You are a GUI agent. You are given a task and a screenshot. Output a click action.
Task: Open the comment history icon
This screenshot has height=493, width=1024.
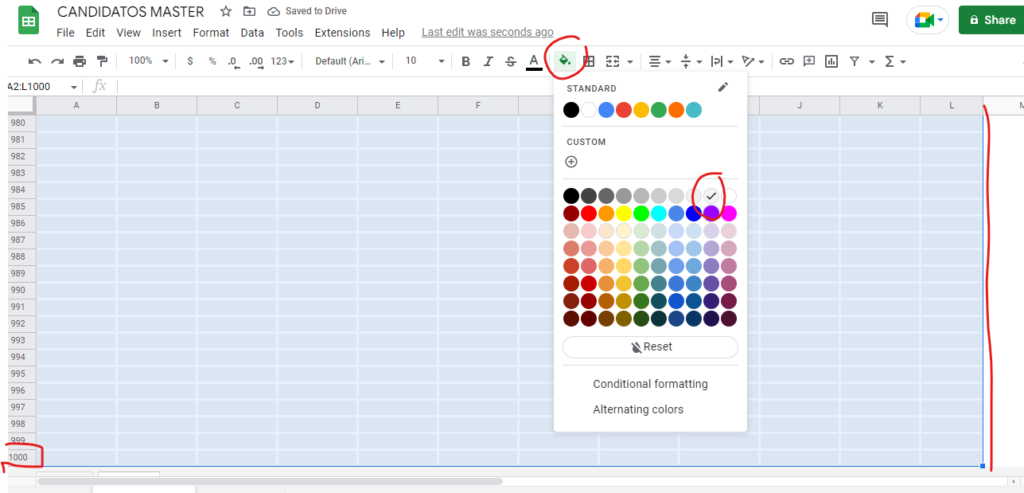pos(880,20)
